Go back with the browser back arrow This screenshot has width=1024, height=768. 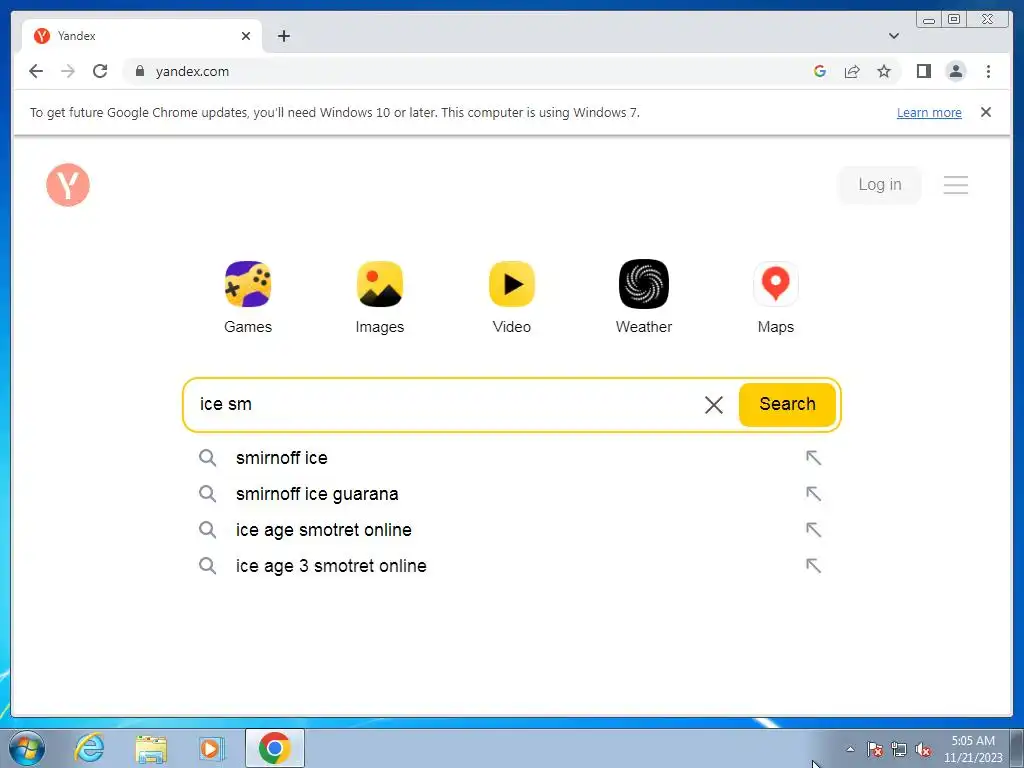[x=36, y=71]
